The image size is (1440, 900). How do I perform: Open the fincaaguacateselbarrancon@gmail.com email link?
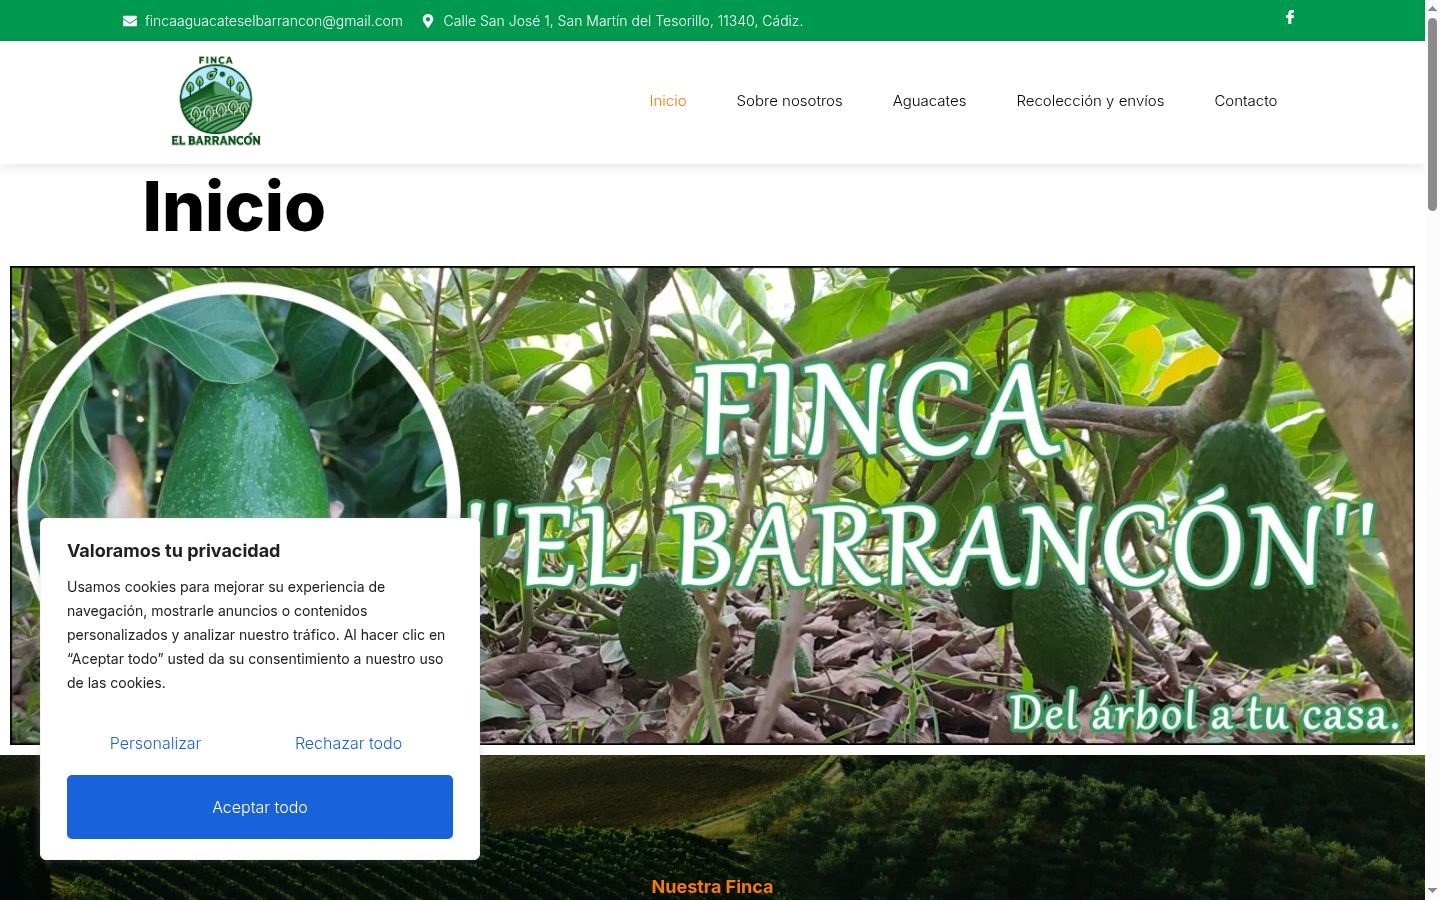pos(274,21)
